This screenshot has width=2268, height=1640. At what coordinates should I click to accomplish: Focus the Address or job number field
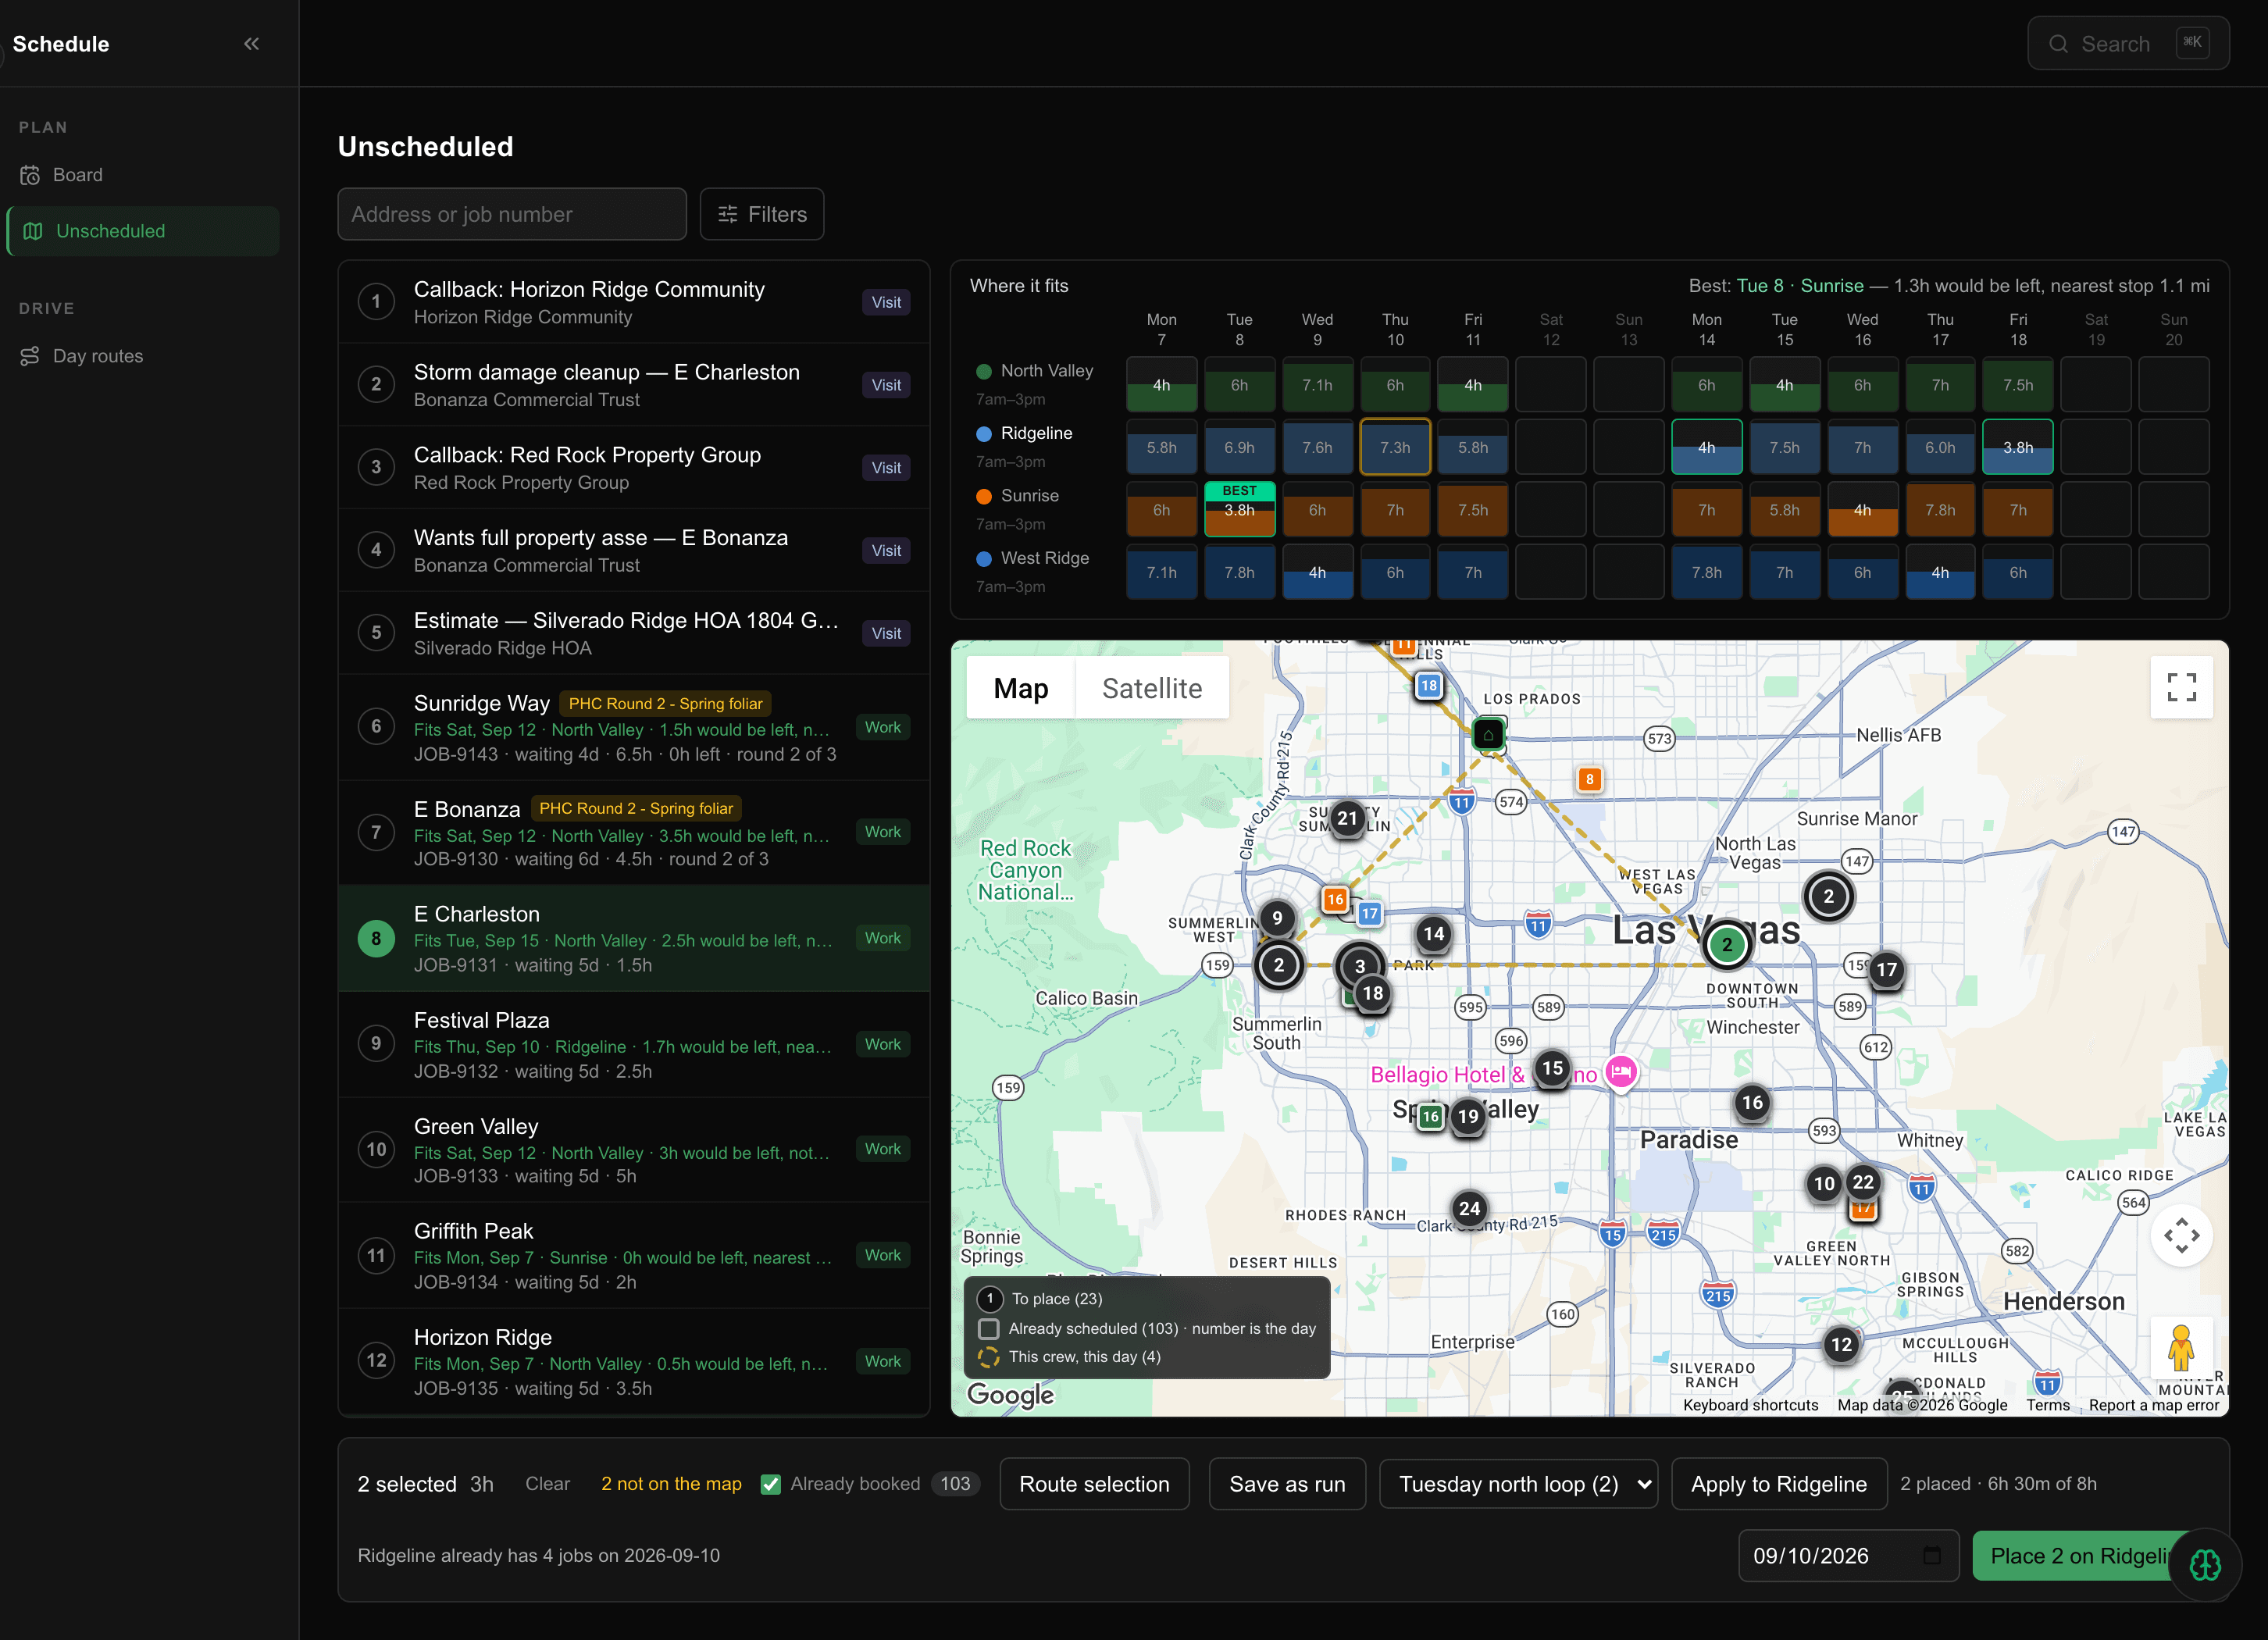click(511, 214)
